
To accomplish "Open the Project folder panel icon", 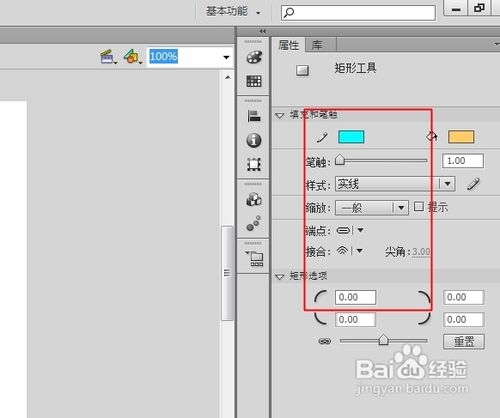I will [x=255, y=258].
